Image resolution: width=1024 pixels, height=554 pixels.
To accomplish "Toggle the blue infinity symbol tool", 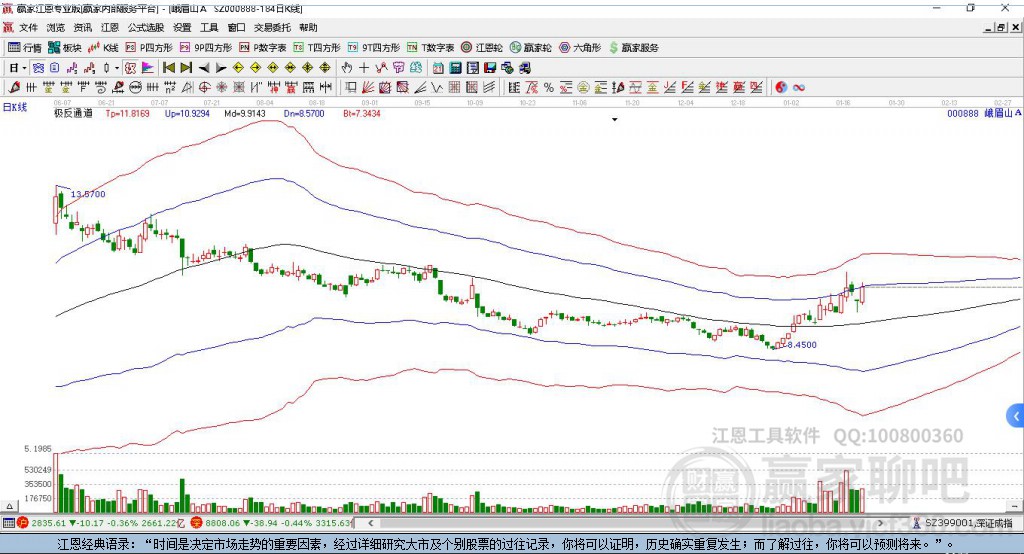I will click(x=799, y=88).
